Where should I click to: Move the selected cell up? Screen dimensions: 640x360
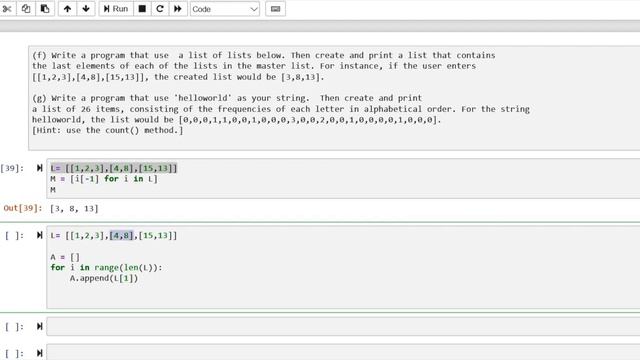pos(67,9)
